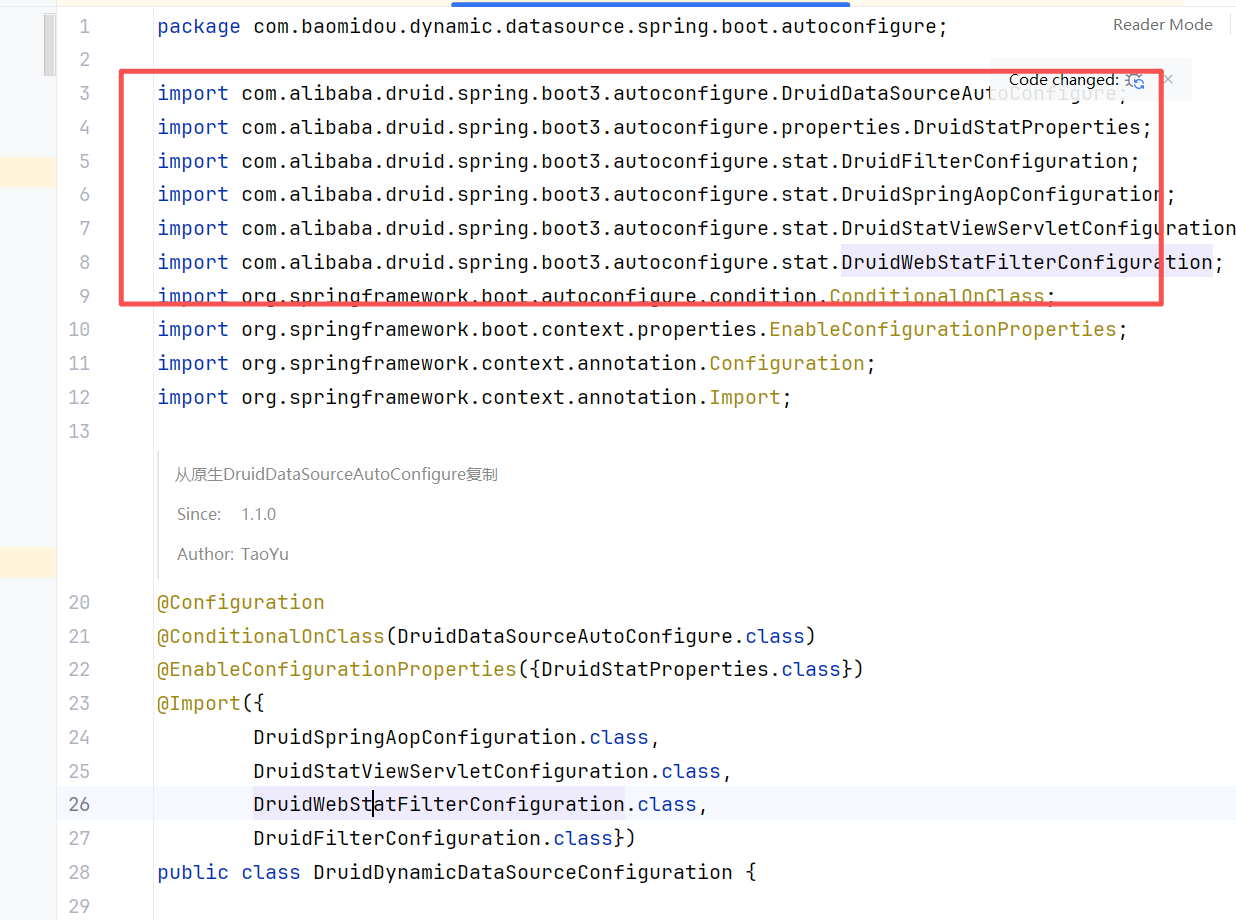Click DruidSpringAopConfiguration on line 24
The height and width of the screenshot is (920, 1236).
pyautogui.click(x=415, y=737)
